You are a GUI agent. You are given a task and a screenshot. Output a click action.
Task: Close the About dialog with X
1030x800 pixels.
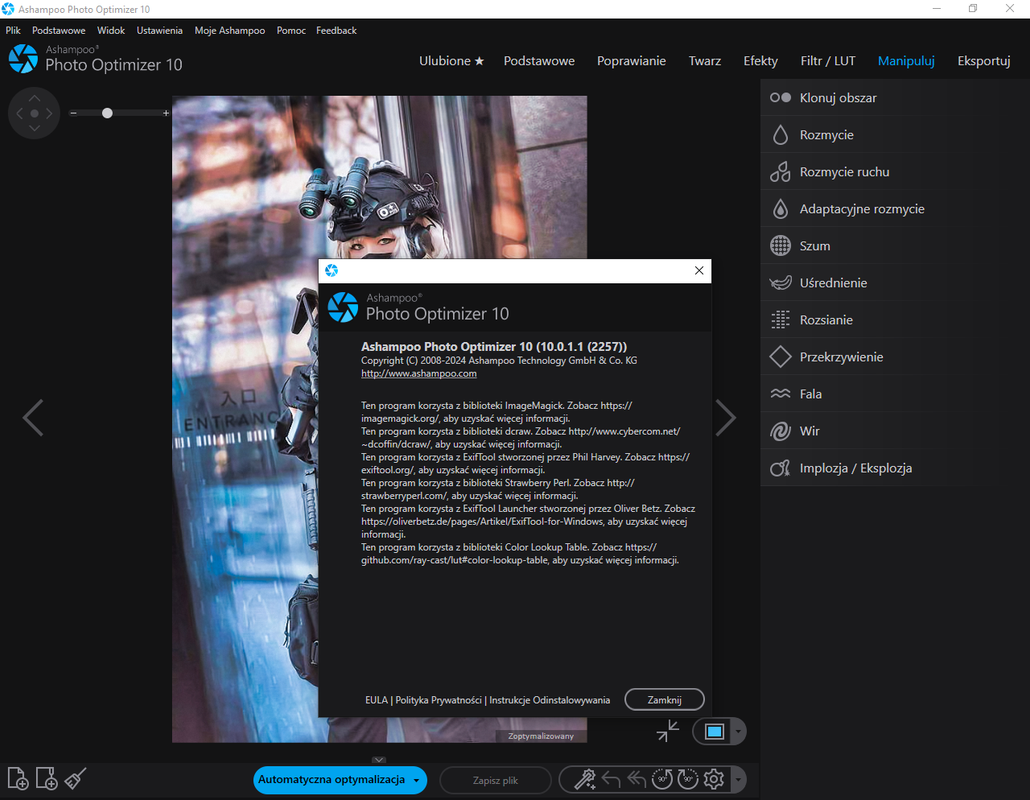tap(699, 271)
